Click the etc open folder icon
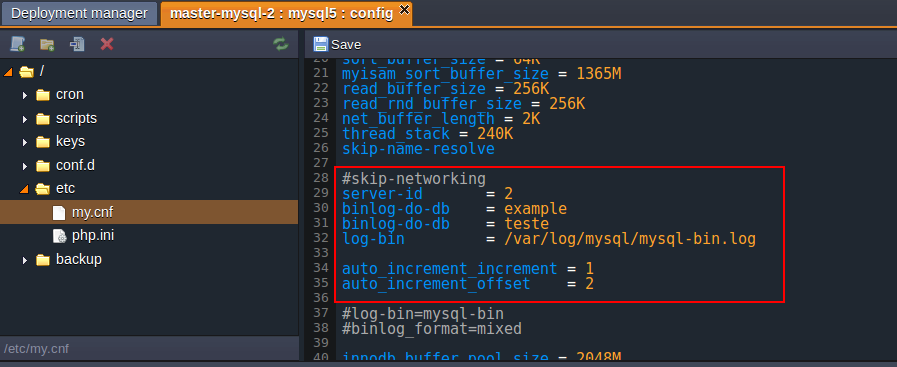The width and height of the screenshot is (897, 367). tap(42, 189)
